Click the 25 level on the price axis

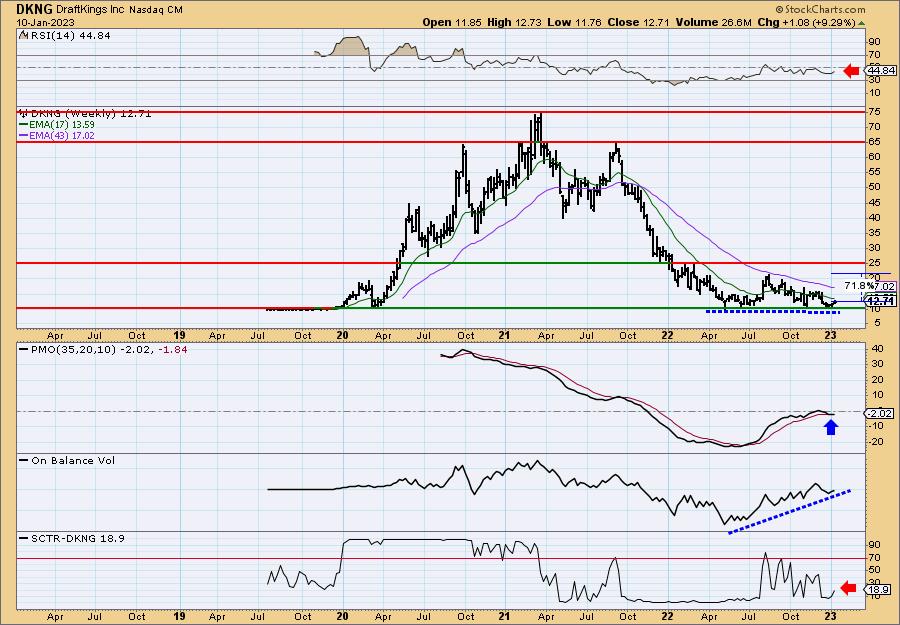(x=875, y=263)
